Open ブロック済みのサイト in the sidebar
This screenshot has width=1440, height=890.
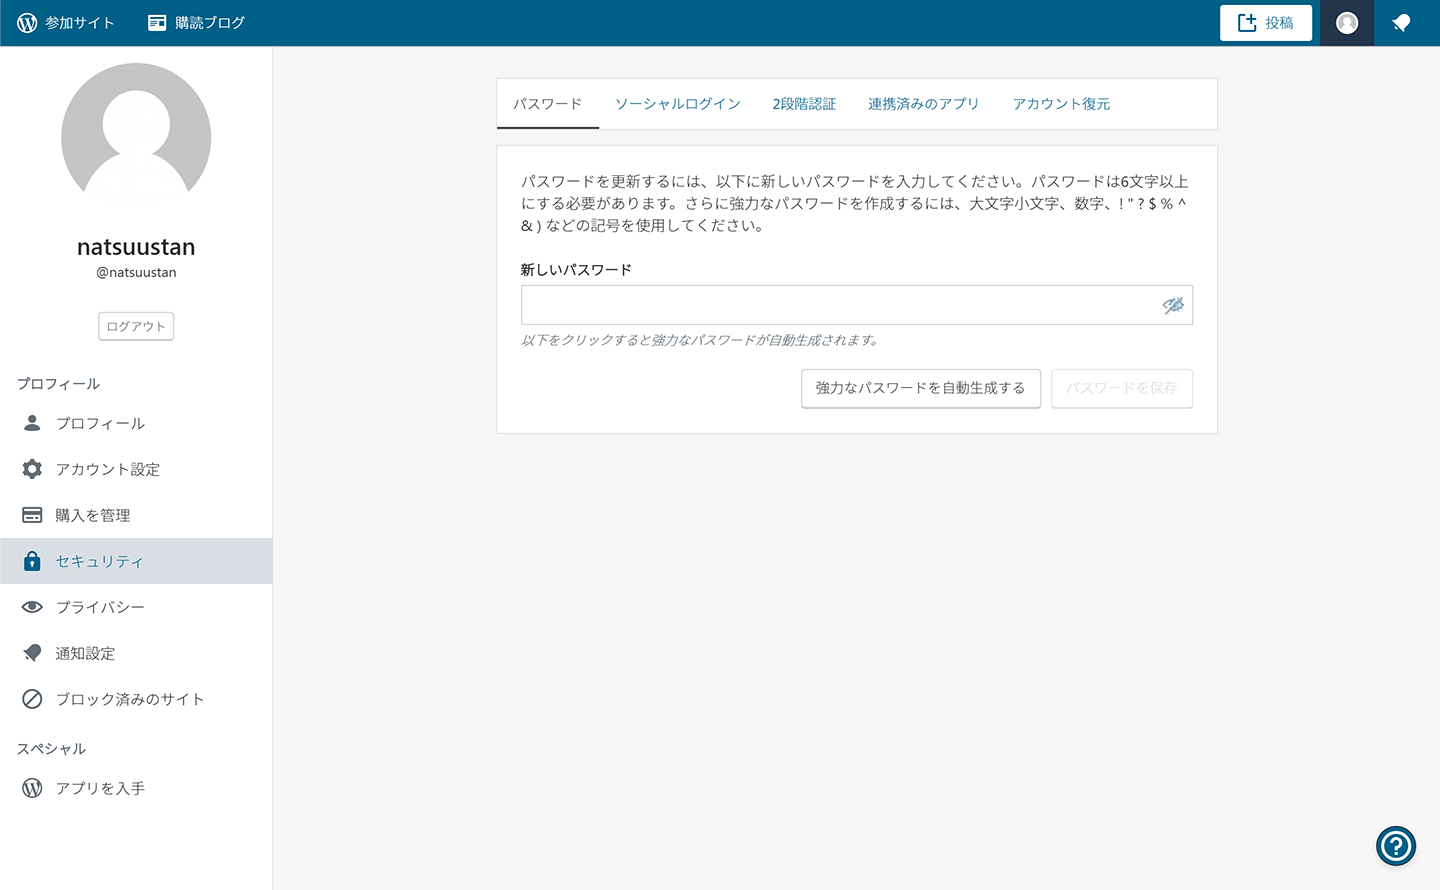click(x=136, y=699)
